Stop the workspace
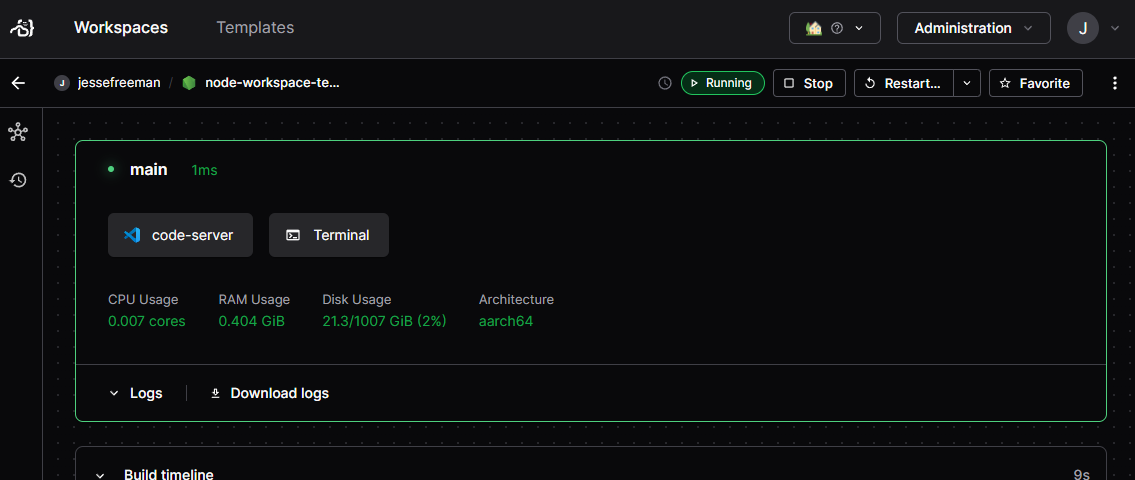Image resolution: width=1135 pixels, height=480 pixels. click(x=809, y=83)
